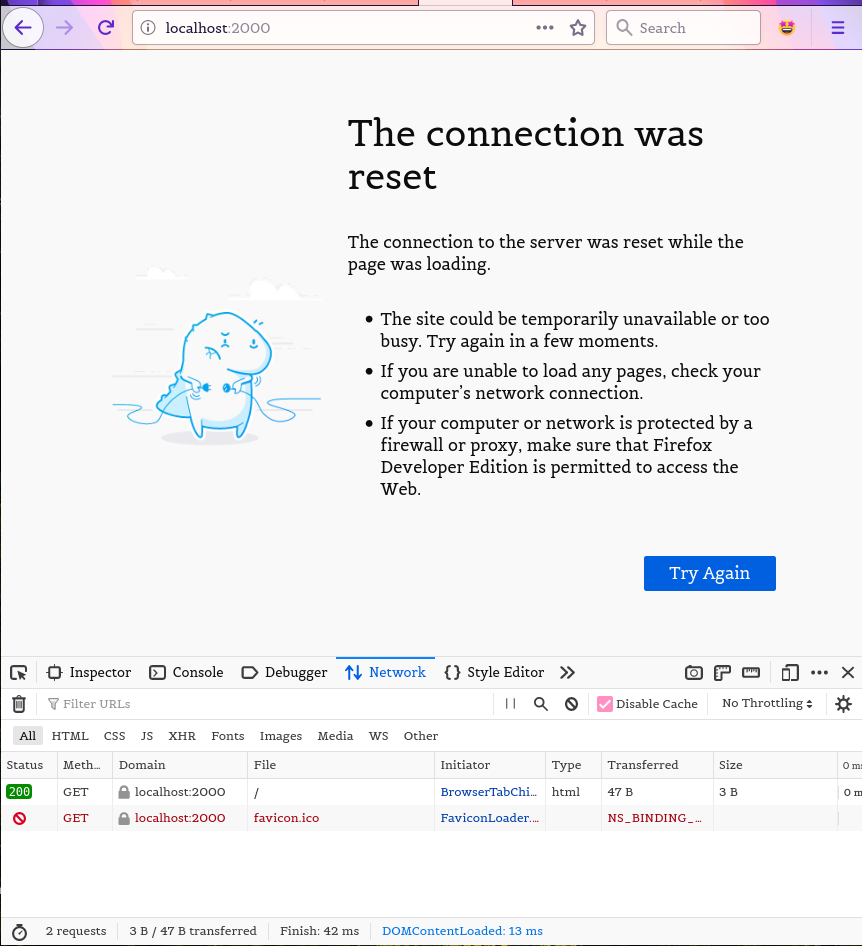This screenshot has height=946, width=862.
Task: Clear the network requests with trash icon
Action: tap(18, 704)
